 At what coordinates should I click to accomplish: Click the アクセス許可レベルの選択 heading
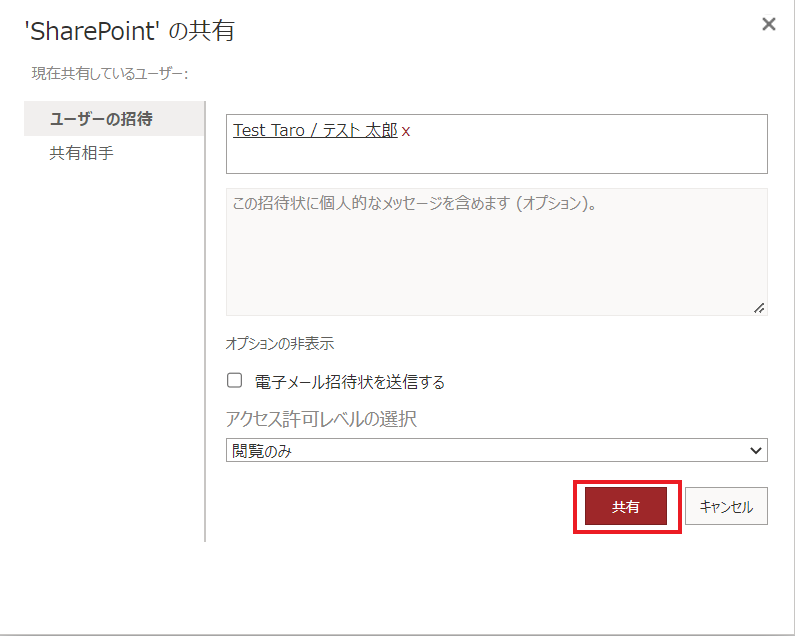click(x=321, y=419)
